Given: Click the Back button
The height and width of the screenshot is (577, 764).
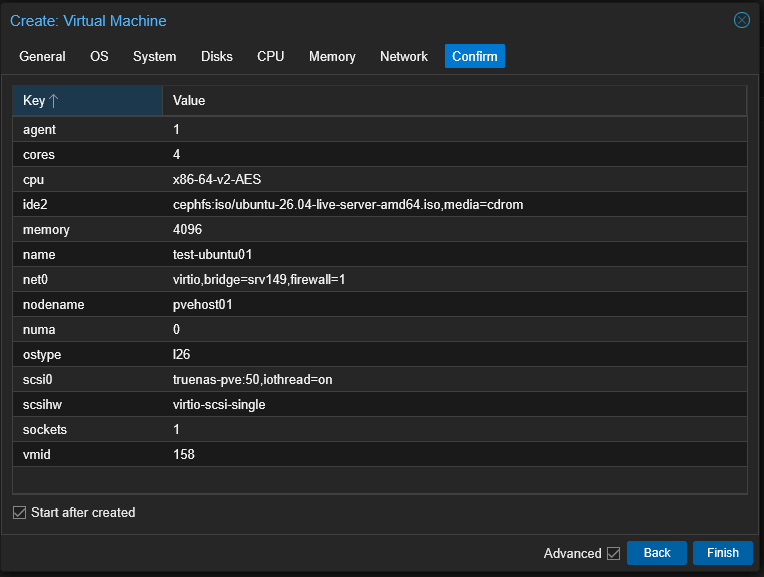Looking at the screenshot, I should (657, 553).
